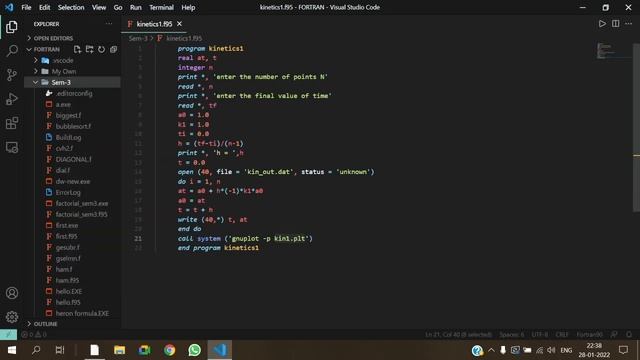
Task: Run the current file with play icon
Action: (x=602, y=24)
